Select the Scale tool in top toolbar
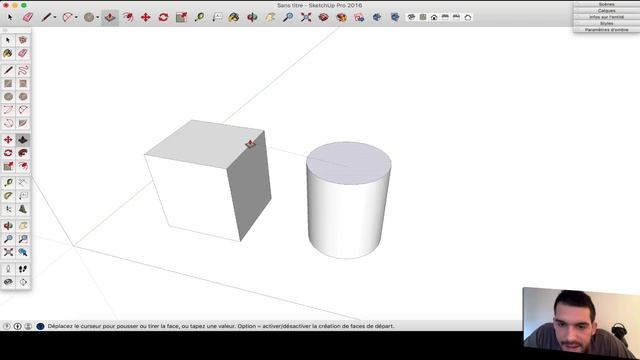 coord(181,17)
